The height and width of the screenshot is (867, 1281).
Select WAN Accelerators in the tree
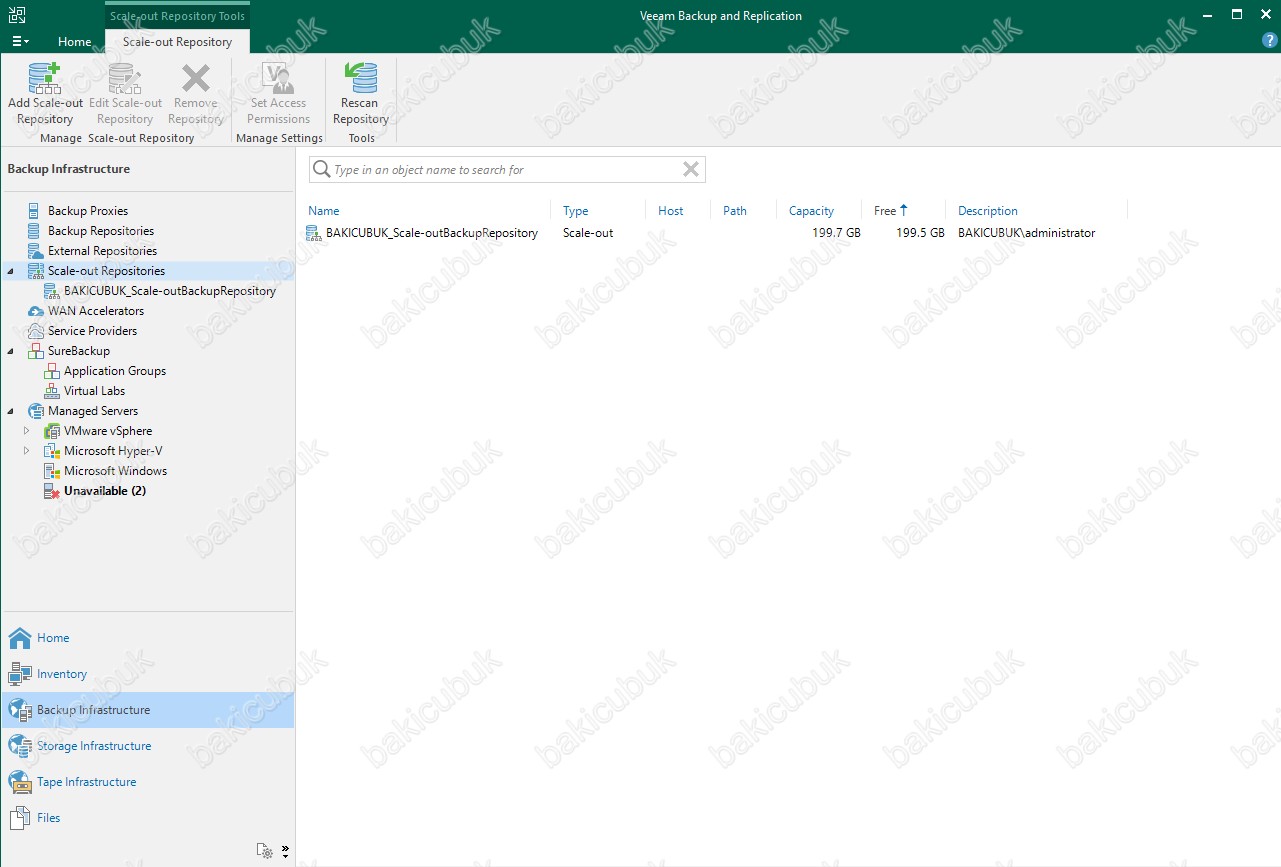(x=96, y=311)
